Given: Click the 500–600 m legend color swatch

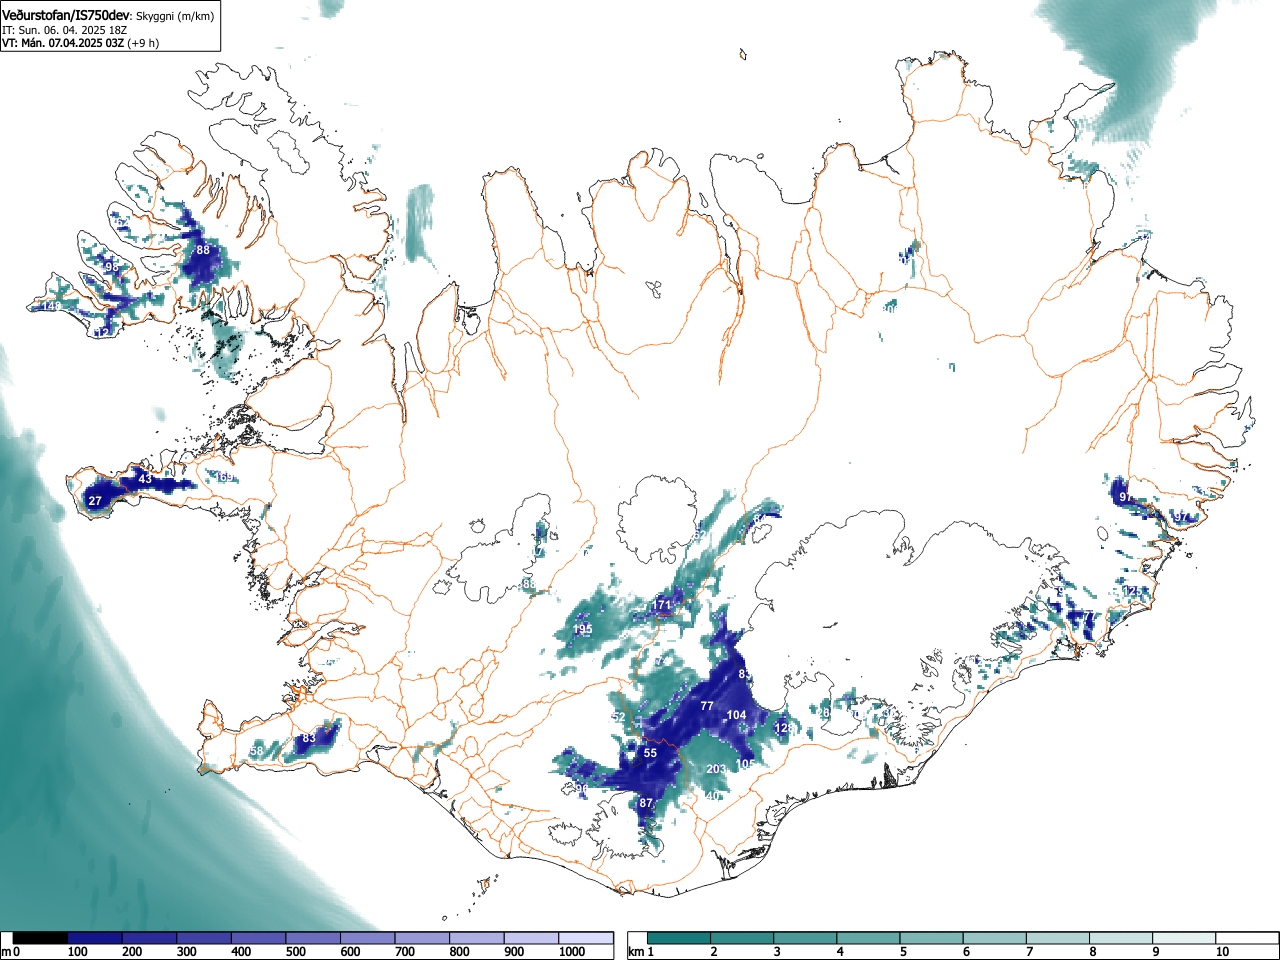Looking at the screenshot, I should pyautogui.click(x=313, y=938).
